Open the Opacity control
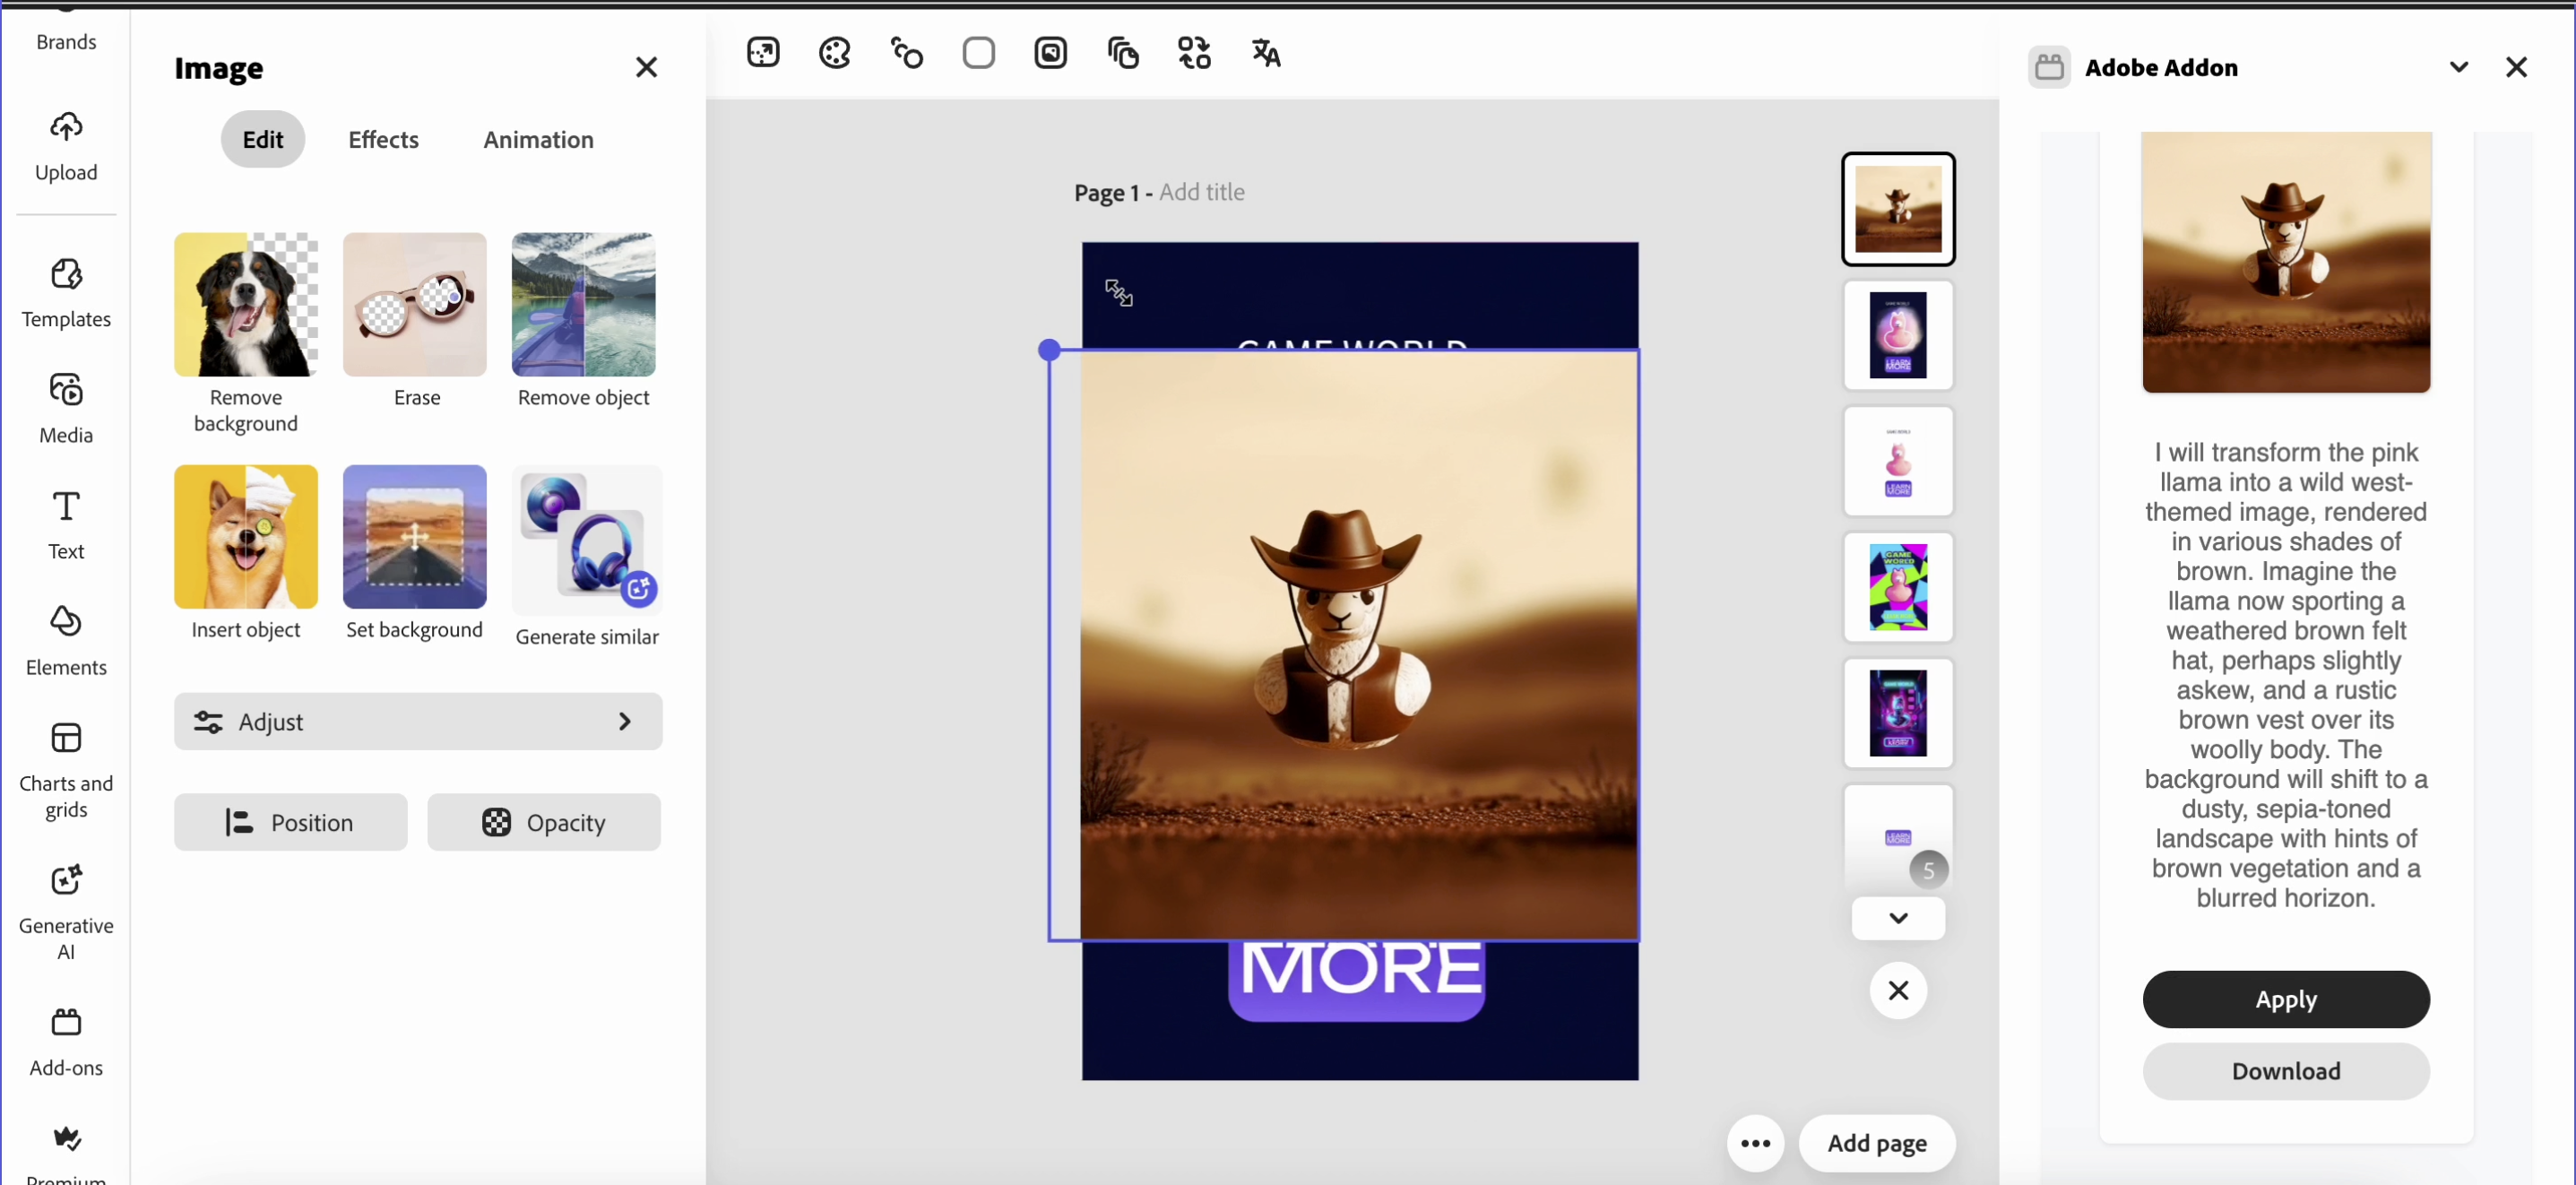Viewport: 2576px width, 1185px height. coord(544,822)
